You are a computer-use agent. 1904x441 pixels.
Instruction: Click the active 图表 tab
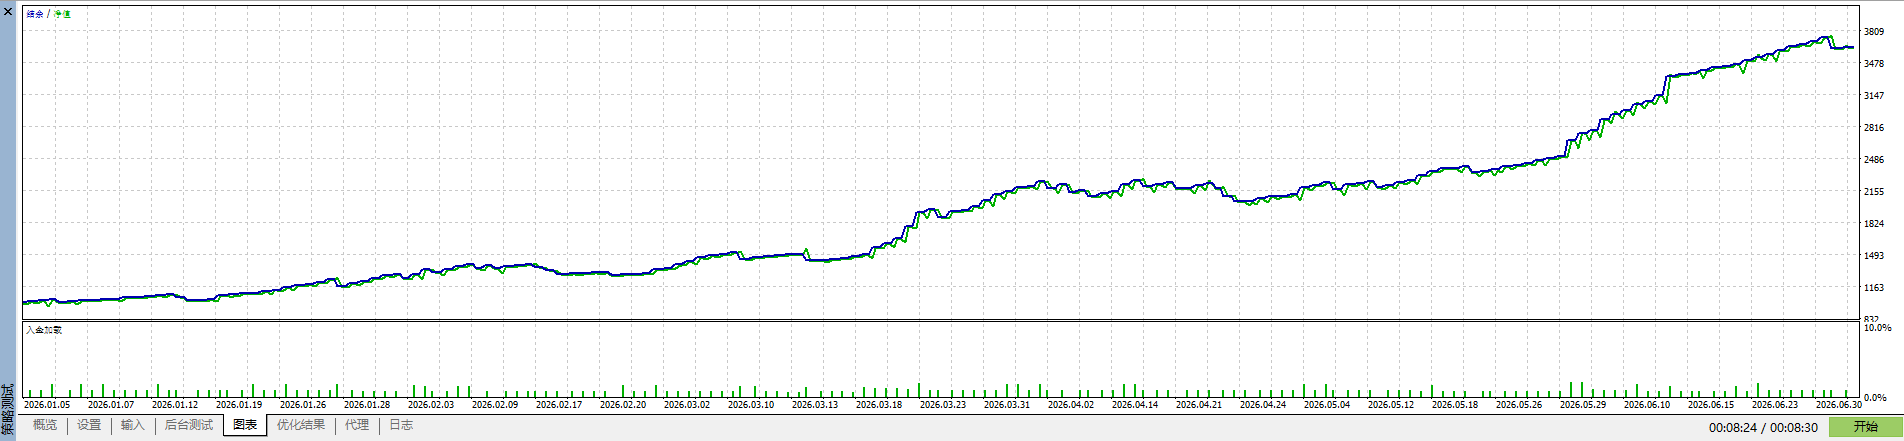click(x=245, y=425)
